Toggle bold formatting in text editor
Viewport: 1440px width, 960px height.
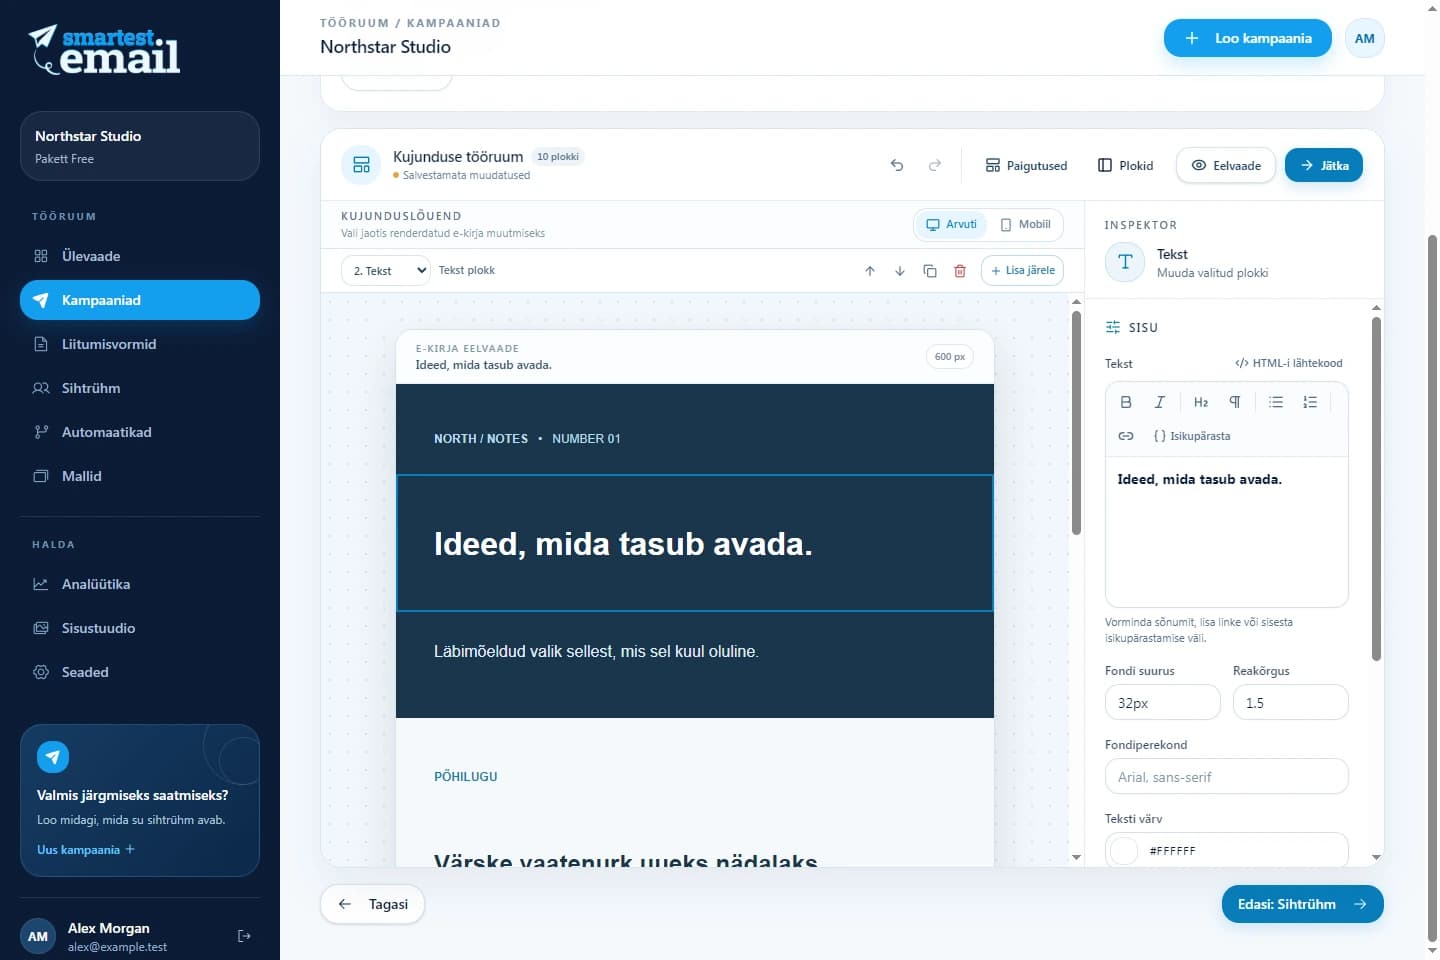coord(1126,402)
